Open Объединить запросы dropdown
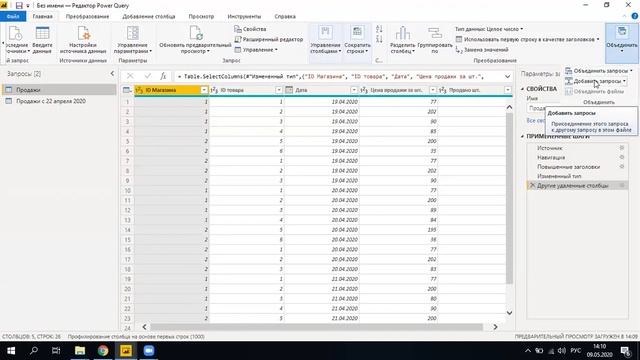This screenshot has height=360, width=640. (x=599, y=71)
